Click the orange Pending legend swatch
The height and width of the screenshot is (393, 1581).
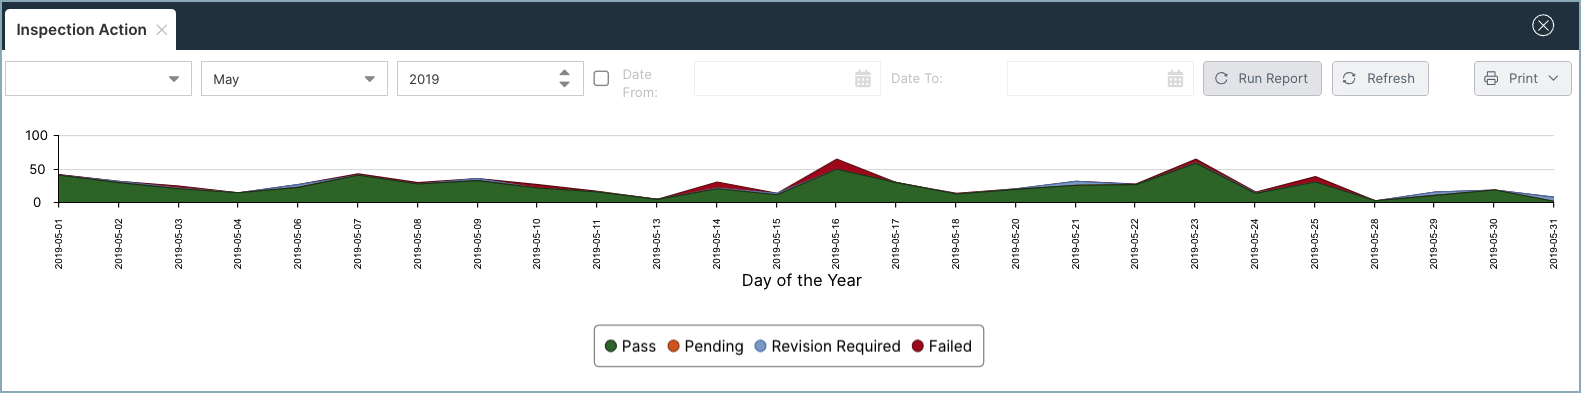pyautogui.click(x=674, y=346)
